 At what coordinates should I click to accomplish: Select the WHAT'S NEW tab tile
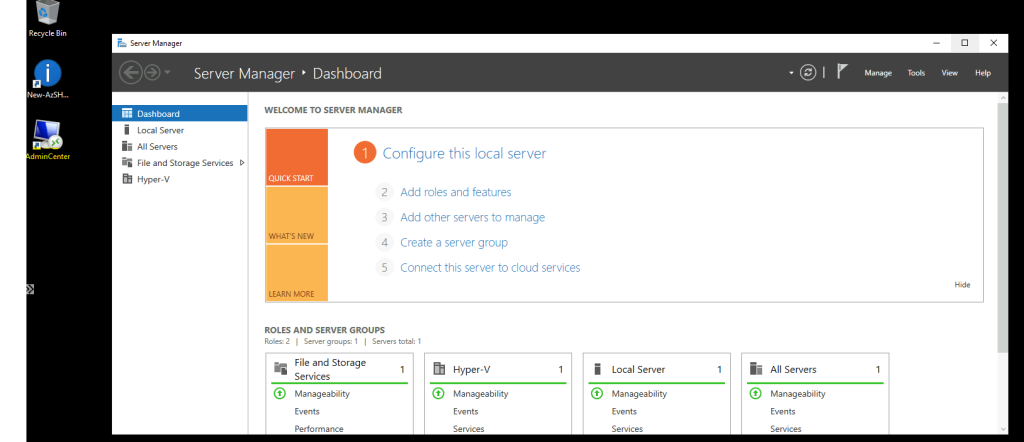[x=297, y=215]
